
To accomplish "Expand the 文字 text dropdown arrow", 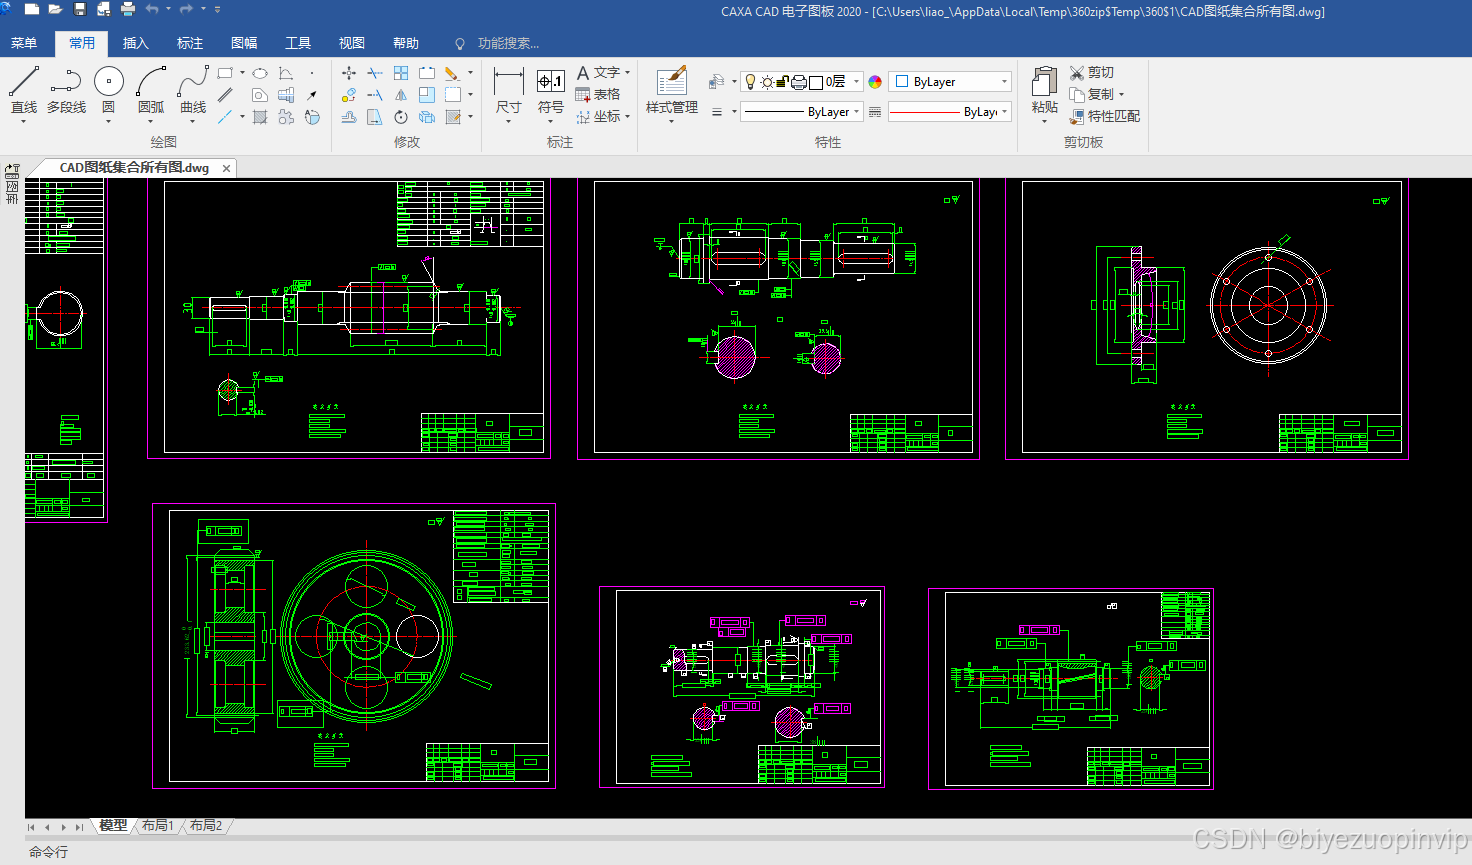I will pos(627,73).
